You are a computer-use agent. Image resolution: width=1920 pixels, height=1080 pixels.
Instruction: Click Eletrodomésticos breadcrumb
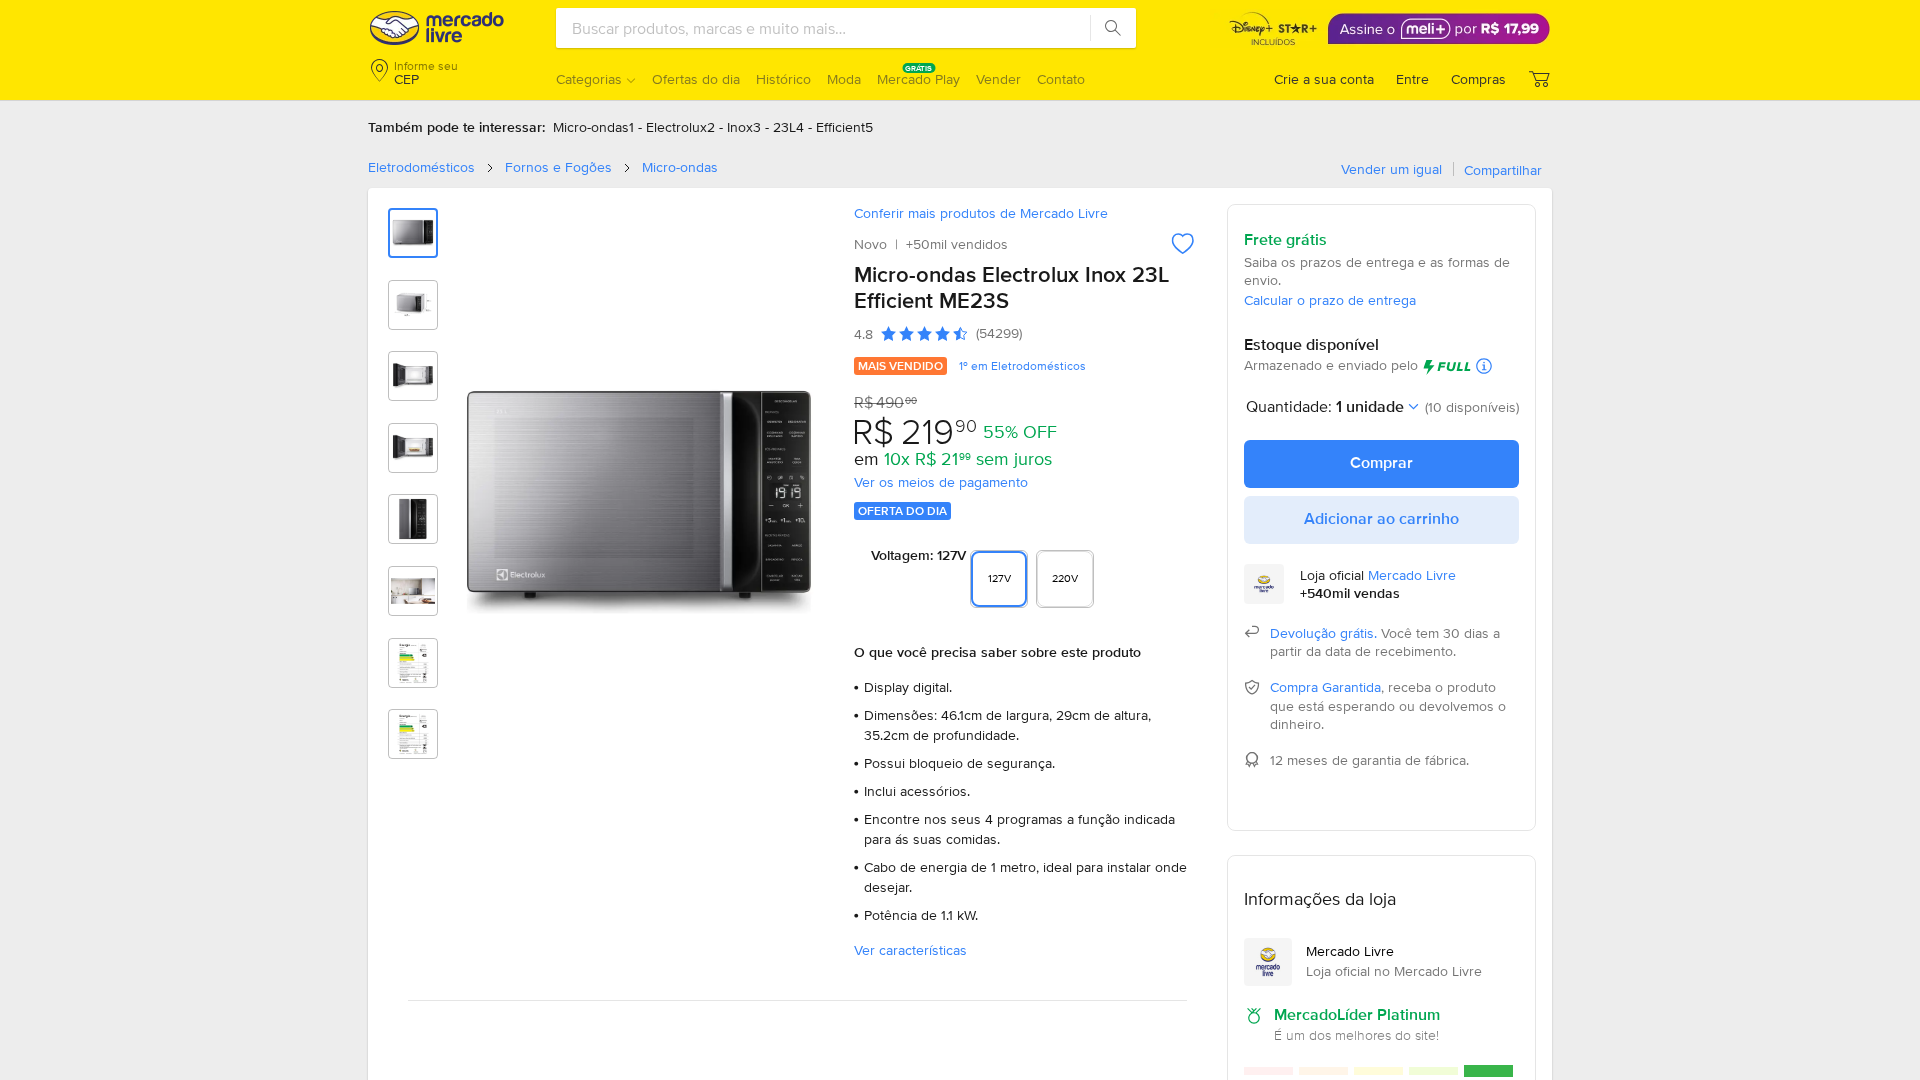tap(421, 168)
